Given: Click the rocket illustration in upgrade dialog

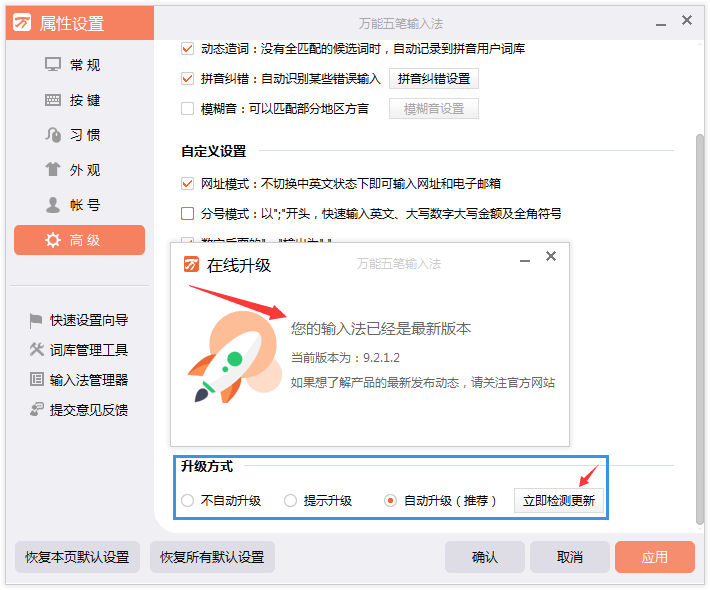Looking at the screenshot, I should 234,357.
